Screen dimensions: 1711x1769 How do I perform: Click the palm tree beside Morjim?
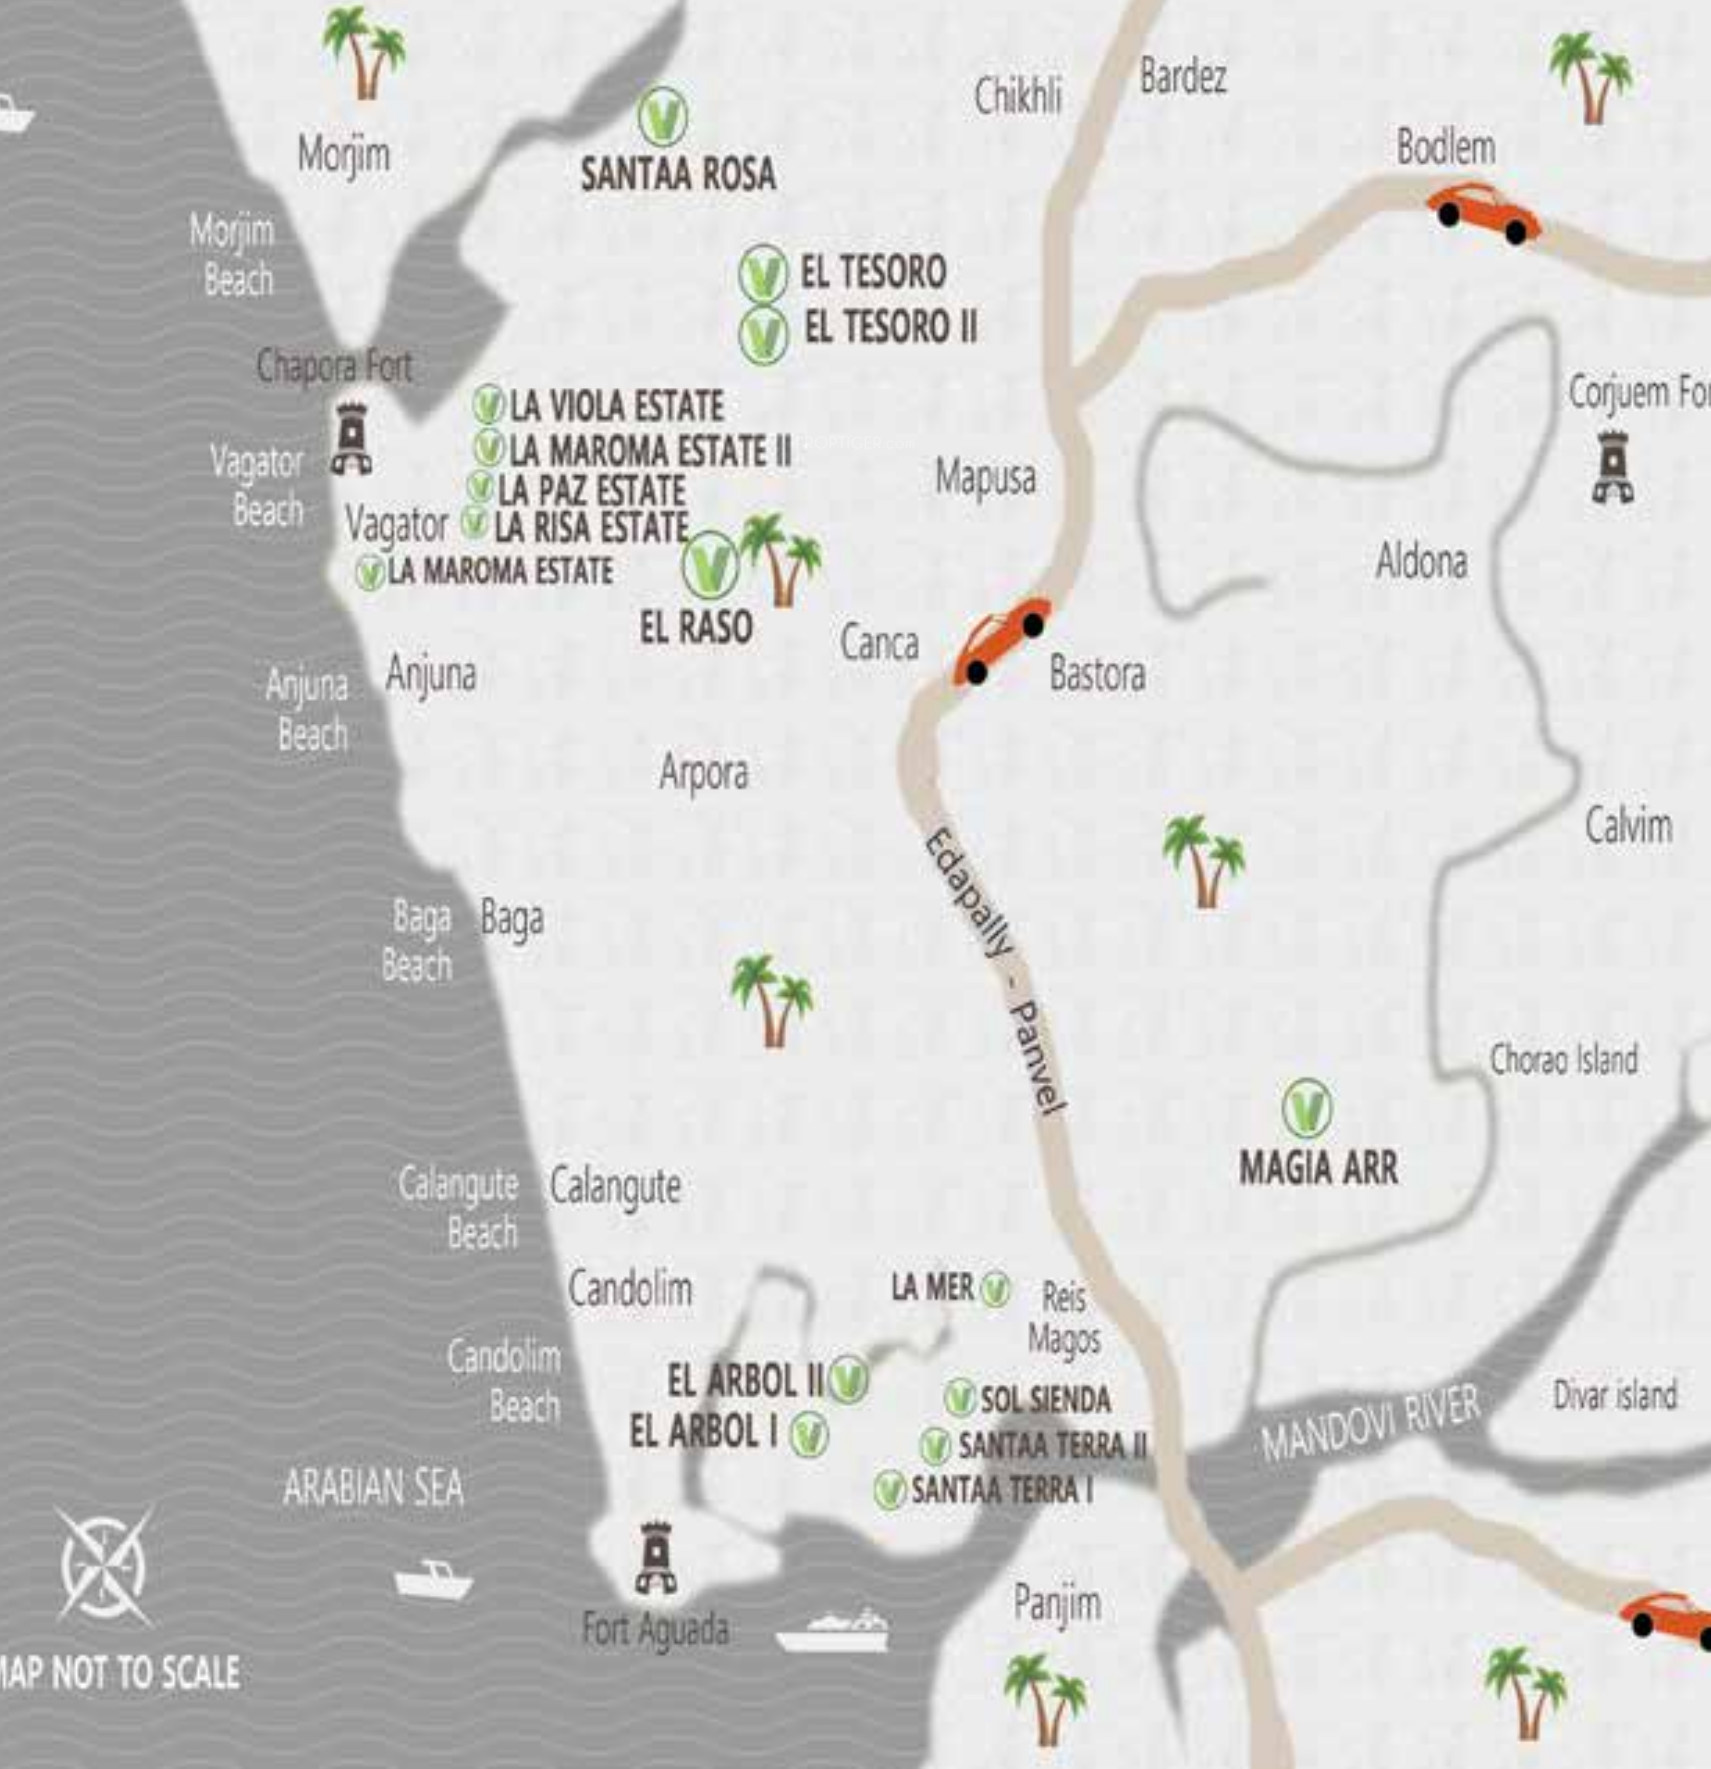click(364, 50)
